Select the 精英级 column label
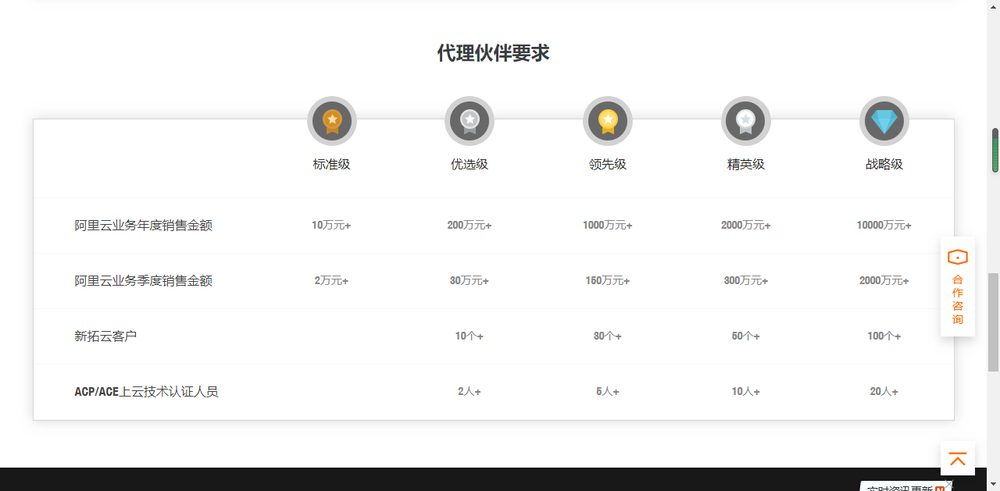The width and height of the screenshot is (1000, 491). 746,165
